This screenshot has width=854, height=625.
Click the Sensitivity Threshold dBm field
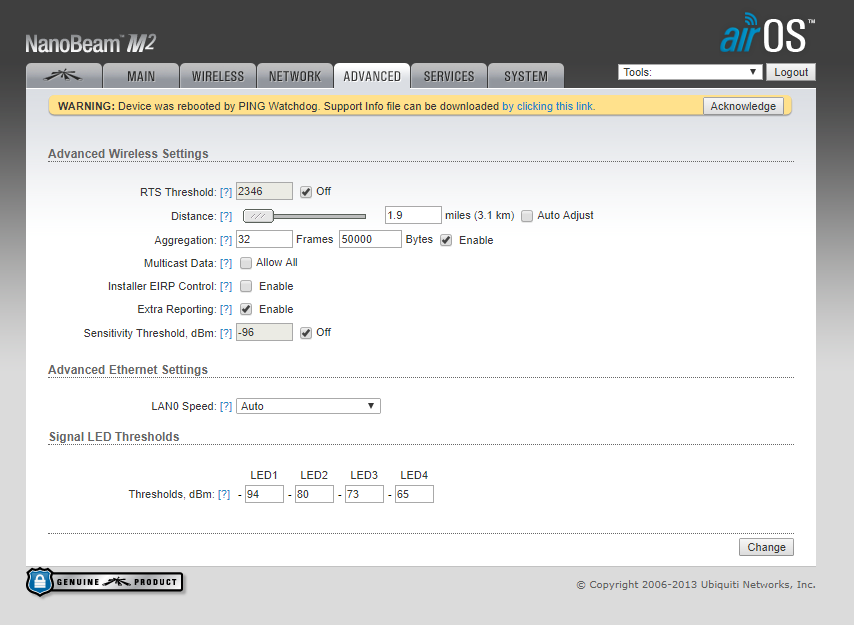pos(264,332)
